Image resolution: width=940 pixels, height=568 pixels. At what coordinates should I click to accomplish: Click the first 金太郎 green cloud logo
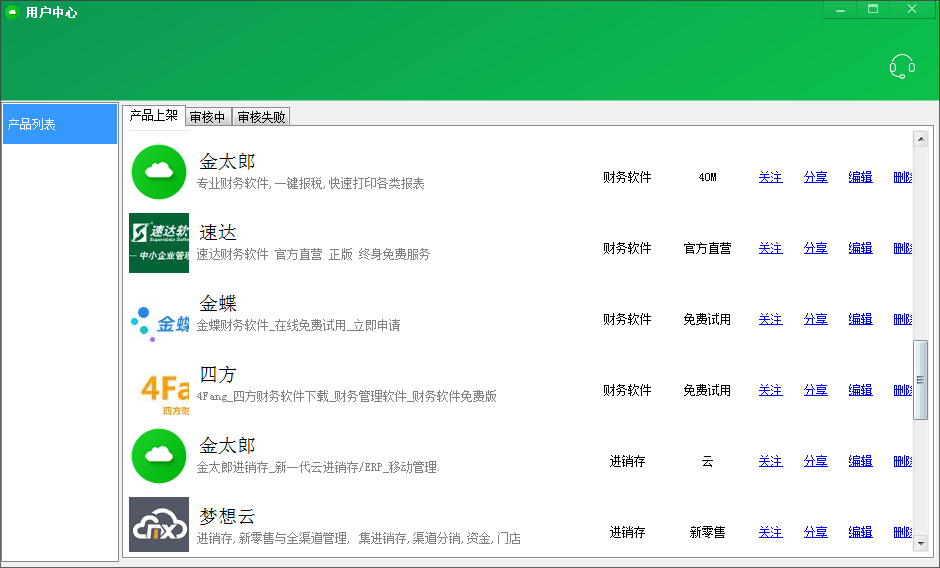159,172
